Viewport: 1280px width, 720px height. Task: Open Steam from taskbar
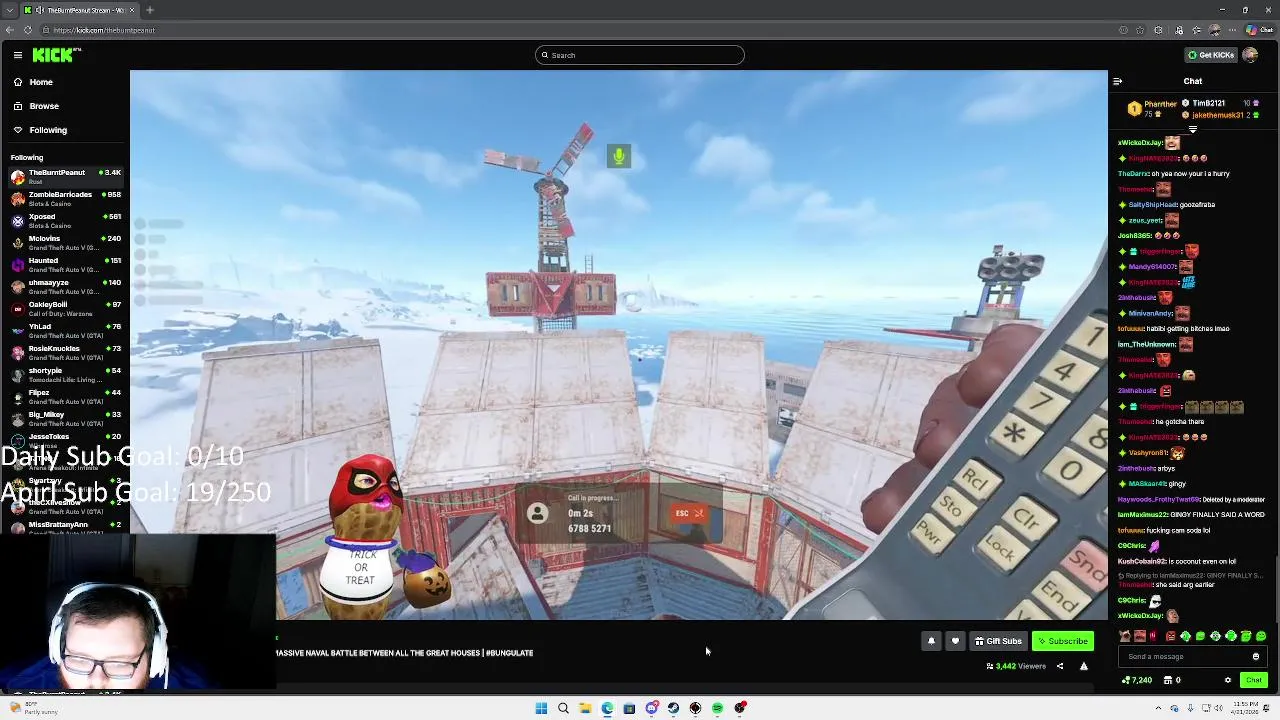(673, 708)
